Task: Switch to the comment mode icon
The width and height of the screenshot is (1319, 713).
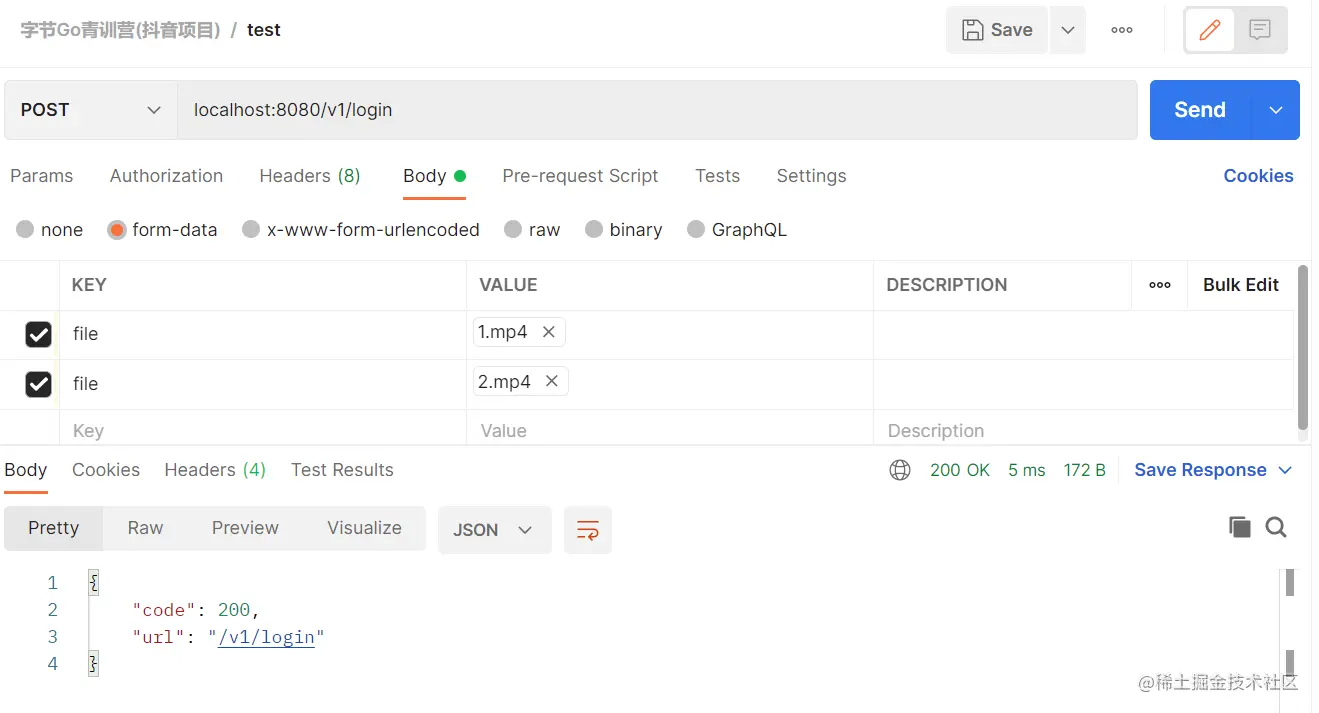Action: pos(1260,30)
